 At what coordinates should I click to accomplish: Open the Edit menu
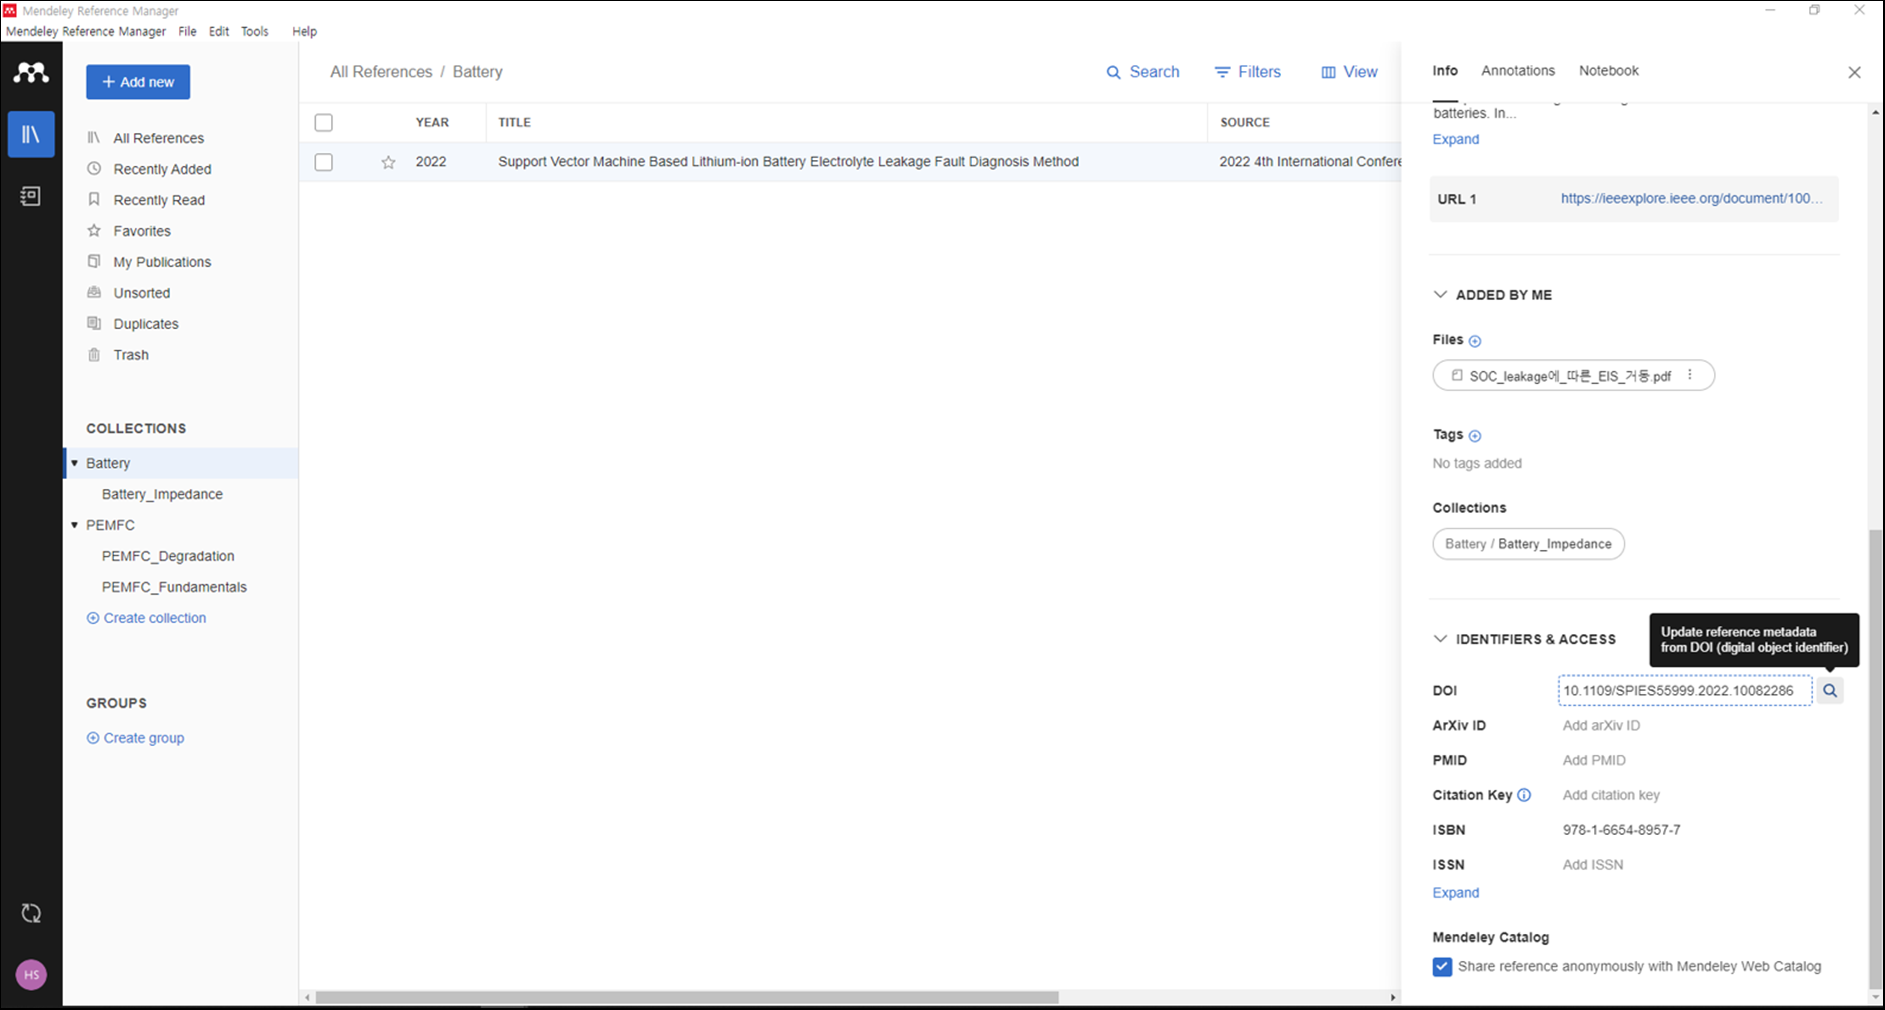click(x=219, y=31)
